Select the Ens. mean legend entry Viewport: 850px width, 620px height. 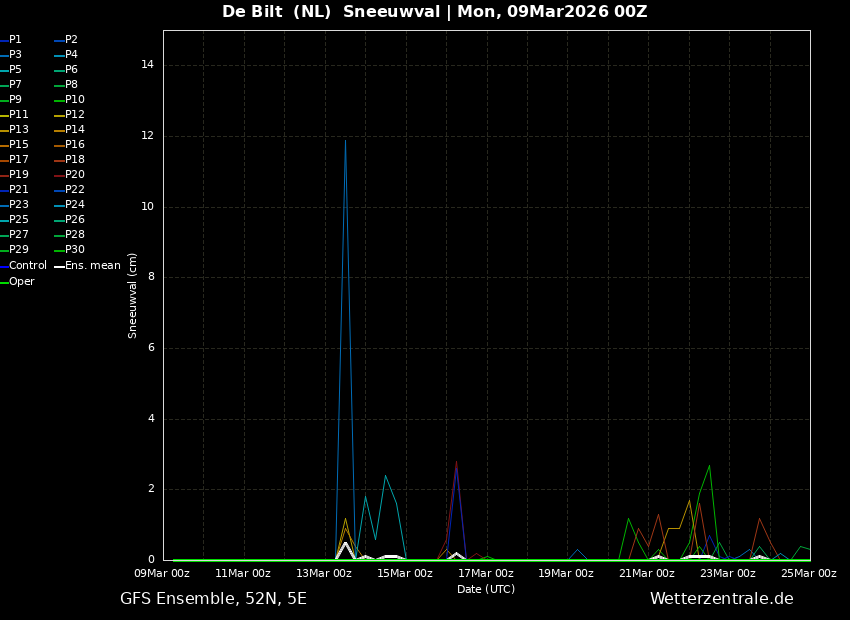[x=92, y=266]
